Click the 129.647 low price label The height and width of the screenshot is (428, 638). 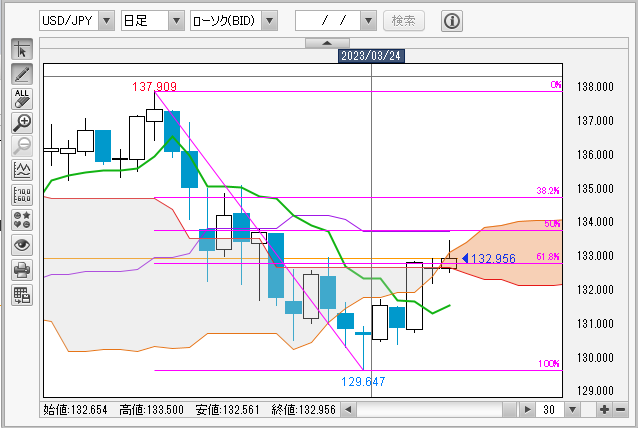[x=363, y=382]
